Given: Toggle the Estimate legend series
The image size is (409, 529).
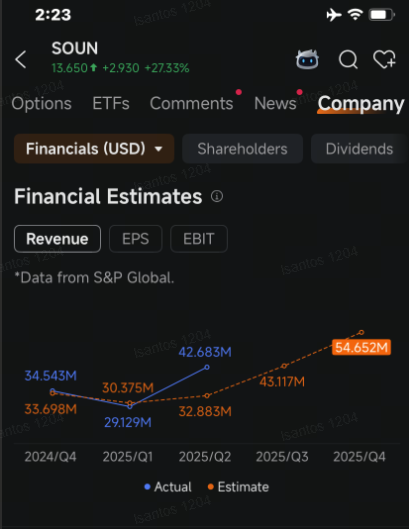Looking at the screenshot, I should click(238, 487).
